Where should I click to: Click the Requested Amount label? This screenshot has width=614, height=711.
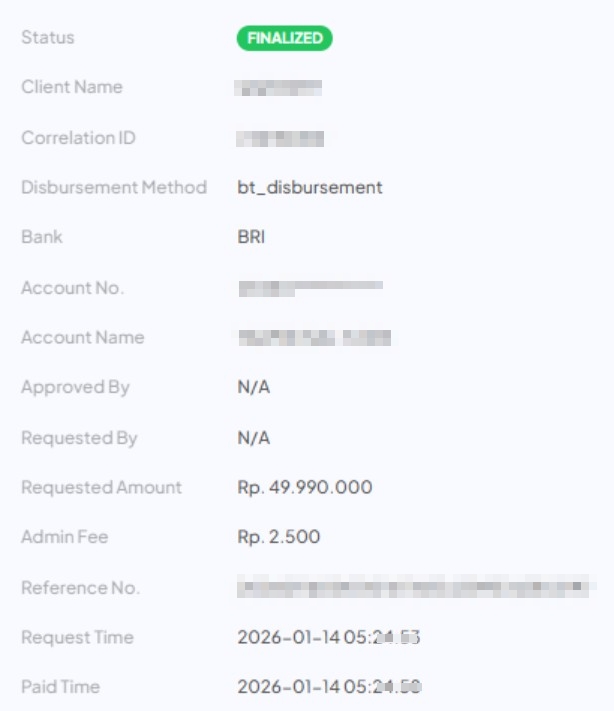point(102,488)
